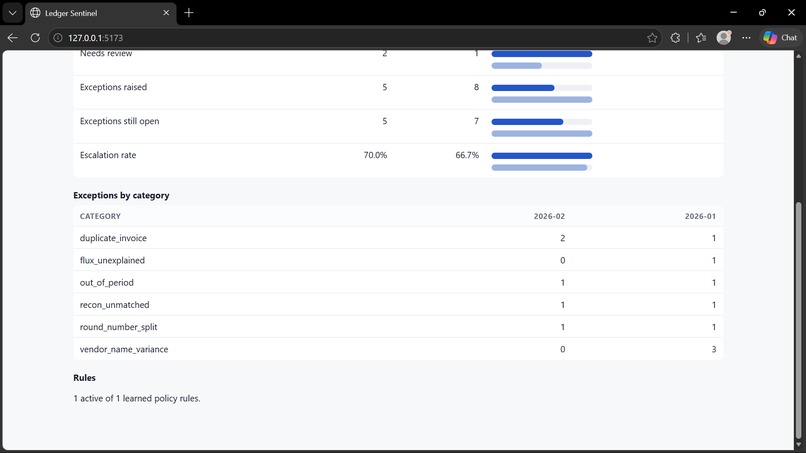The image size is (806, 453).
Task: Reload the page with refresh icon
Action: click(x=35, y=38)
